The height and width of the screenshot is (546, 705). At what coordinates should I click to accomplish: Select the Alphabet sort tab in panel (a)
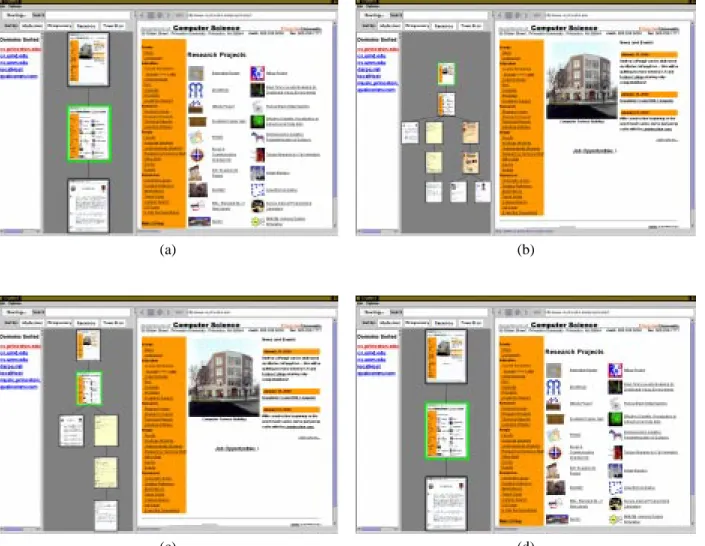click(x=32, y=26)
